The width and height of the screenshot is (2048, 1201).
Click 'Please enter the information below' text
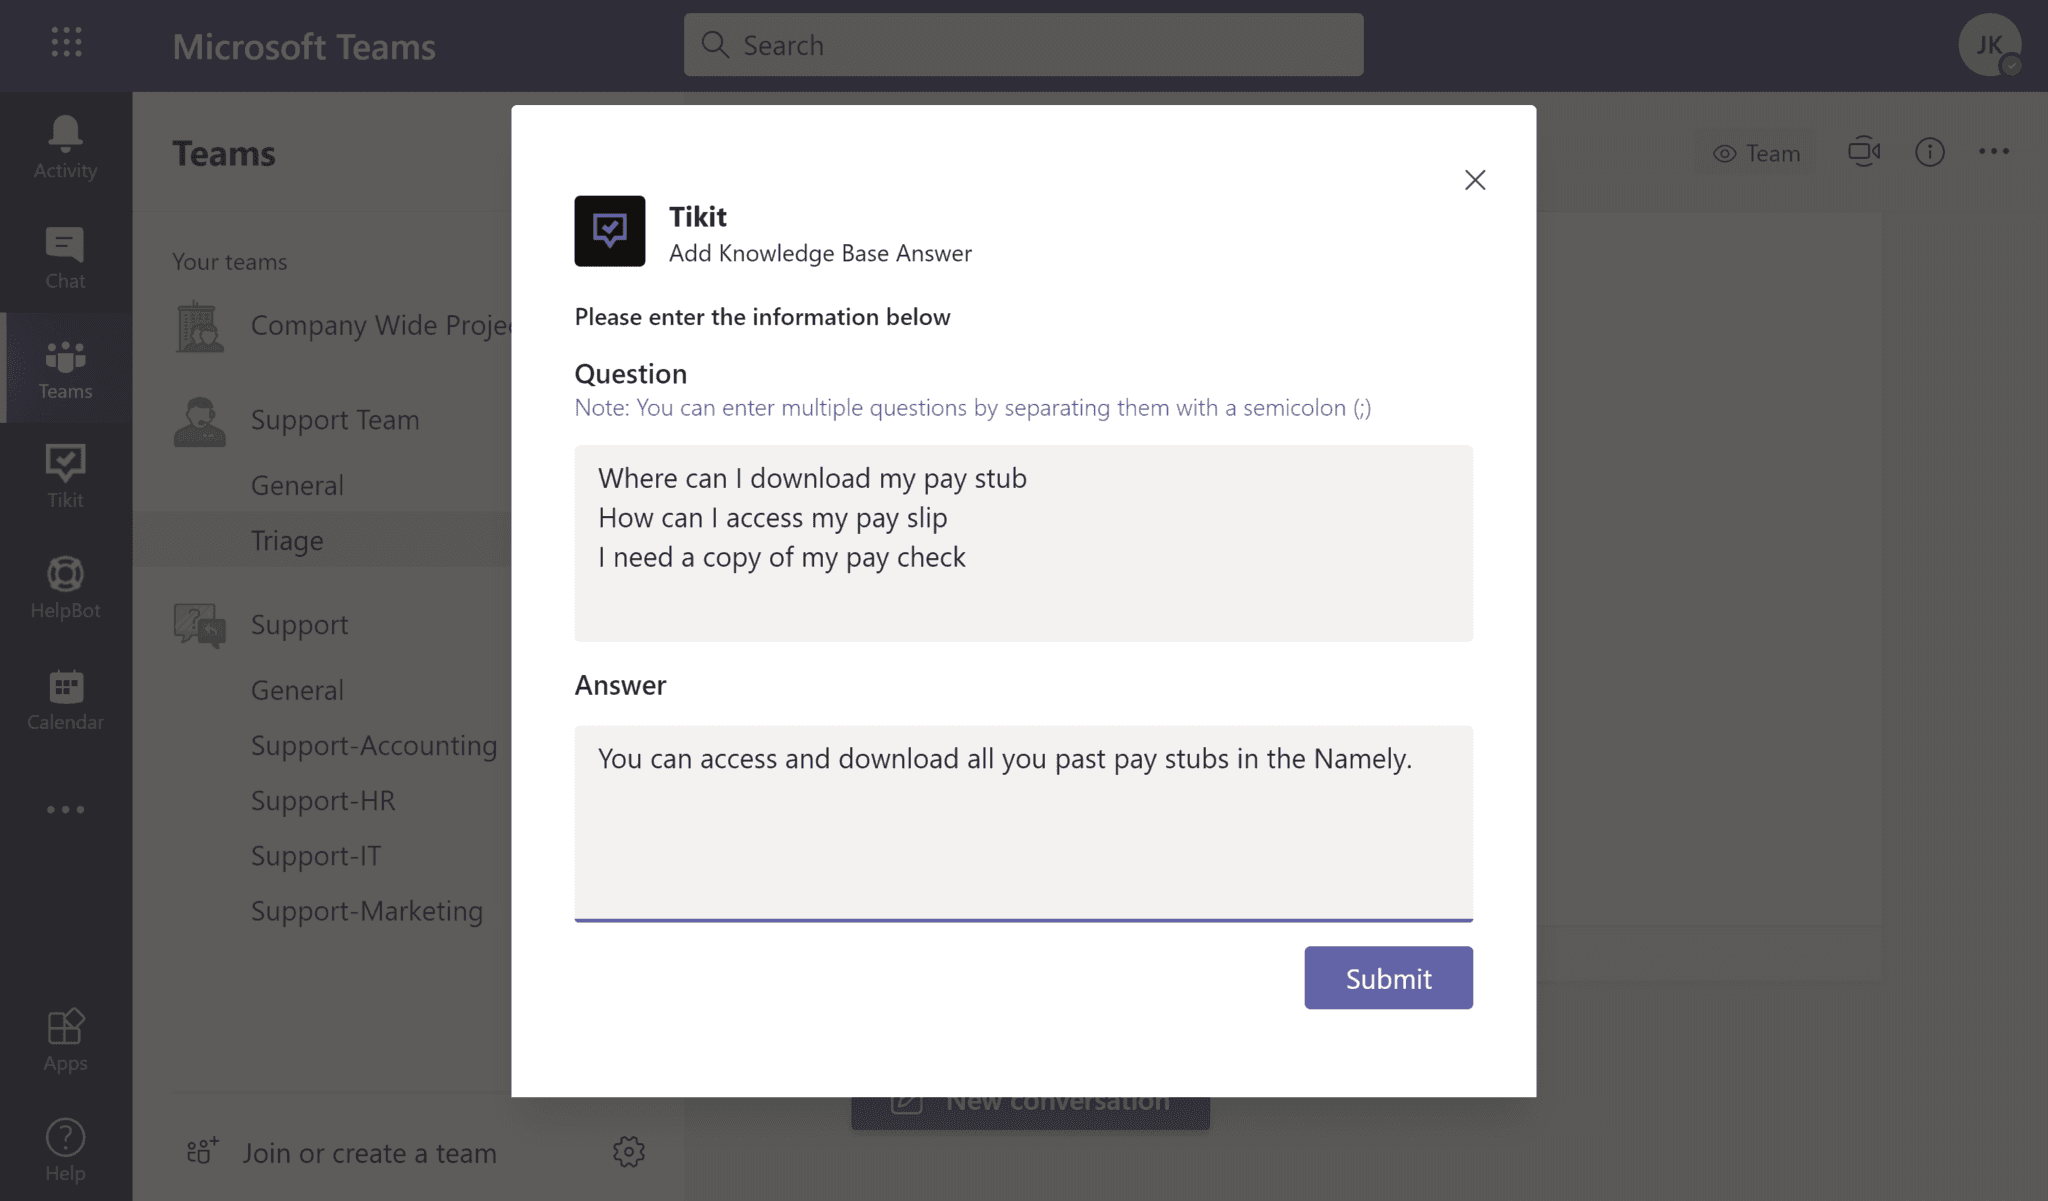click(762, 316)
